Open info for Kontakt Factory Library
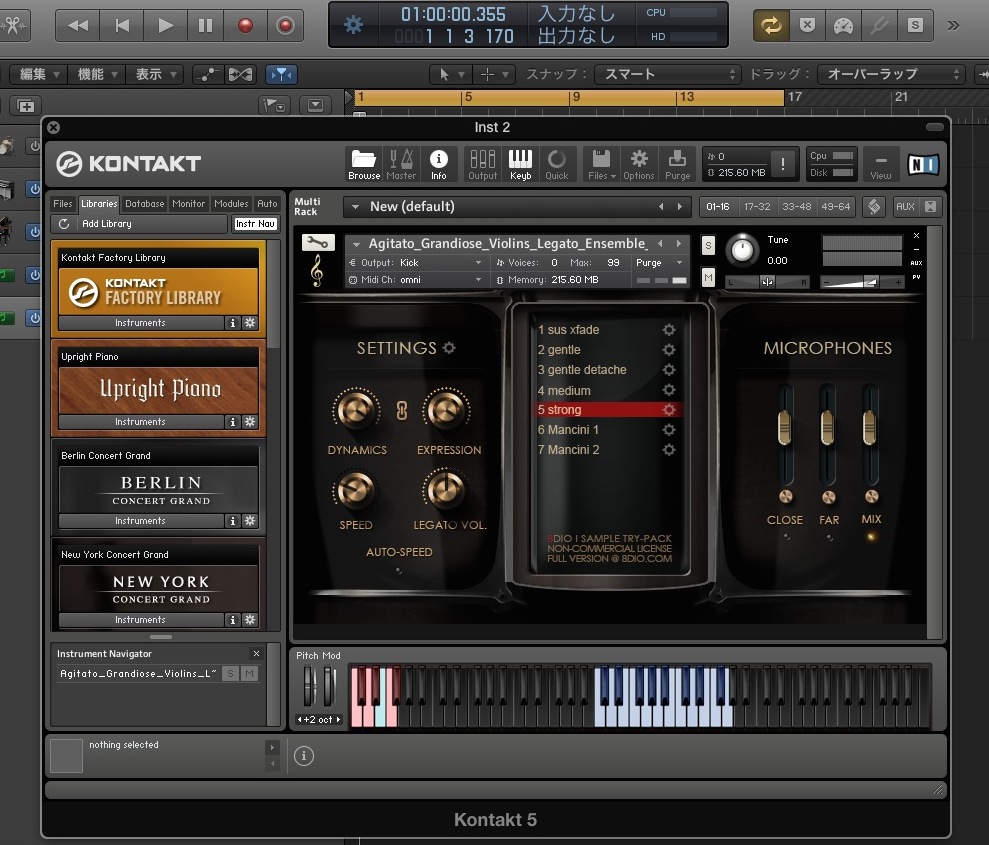Image resolution: width=989 pixels, height=845 pixels. tap(233, 323)
